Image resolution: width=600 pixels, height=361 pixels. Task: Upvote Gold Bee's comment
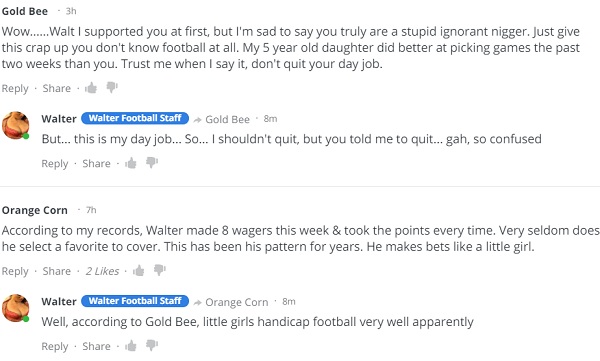click(91, 88)
